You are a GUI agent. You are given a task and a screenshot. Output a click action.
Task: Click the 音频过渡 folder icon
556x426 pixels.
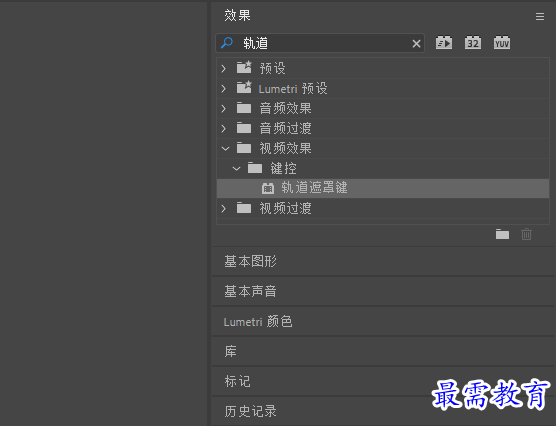(244, 128)
